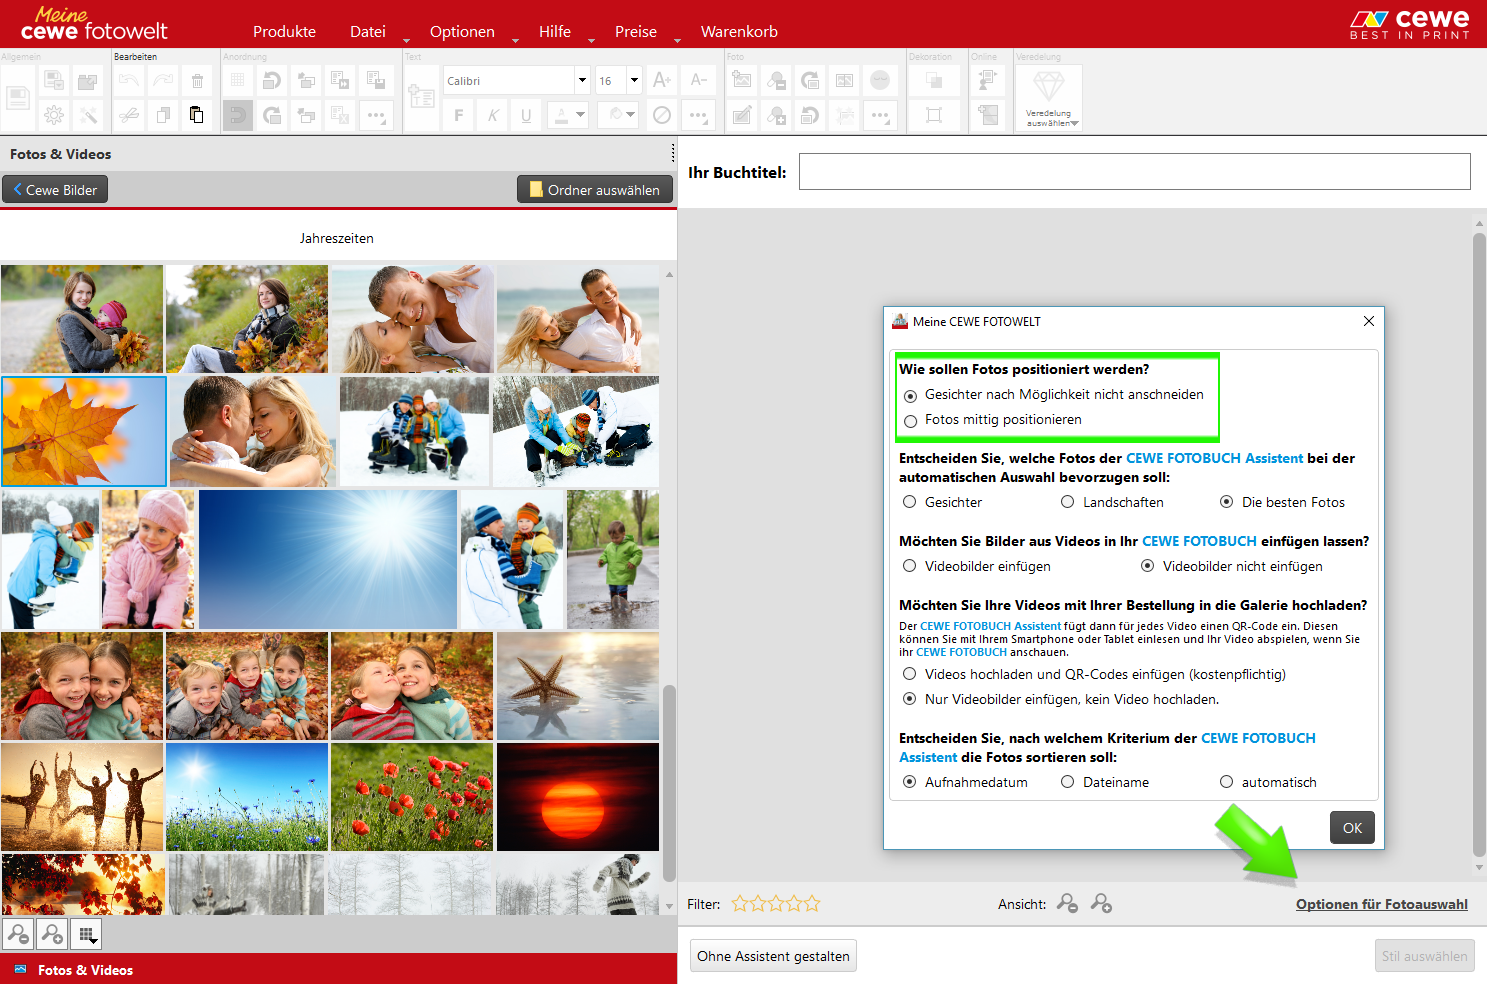Click the underline U text icon
The height and width of the screenshot is (984, 1487).
coord(526,115)
